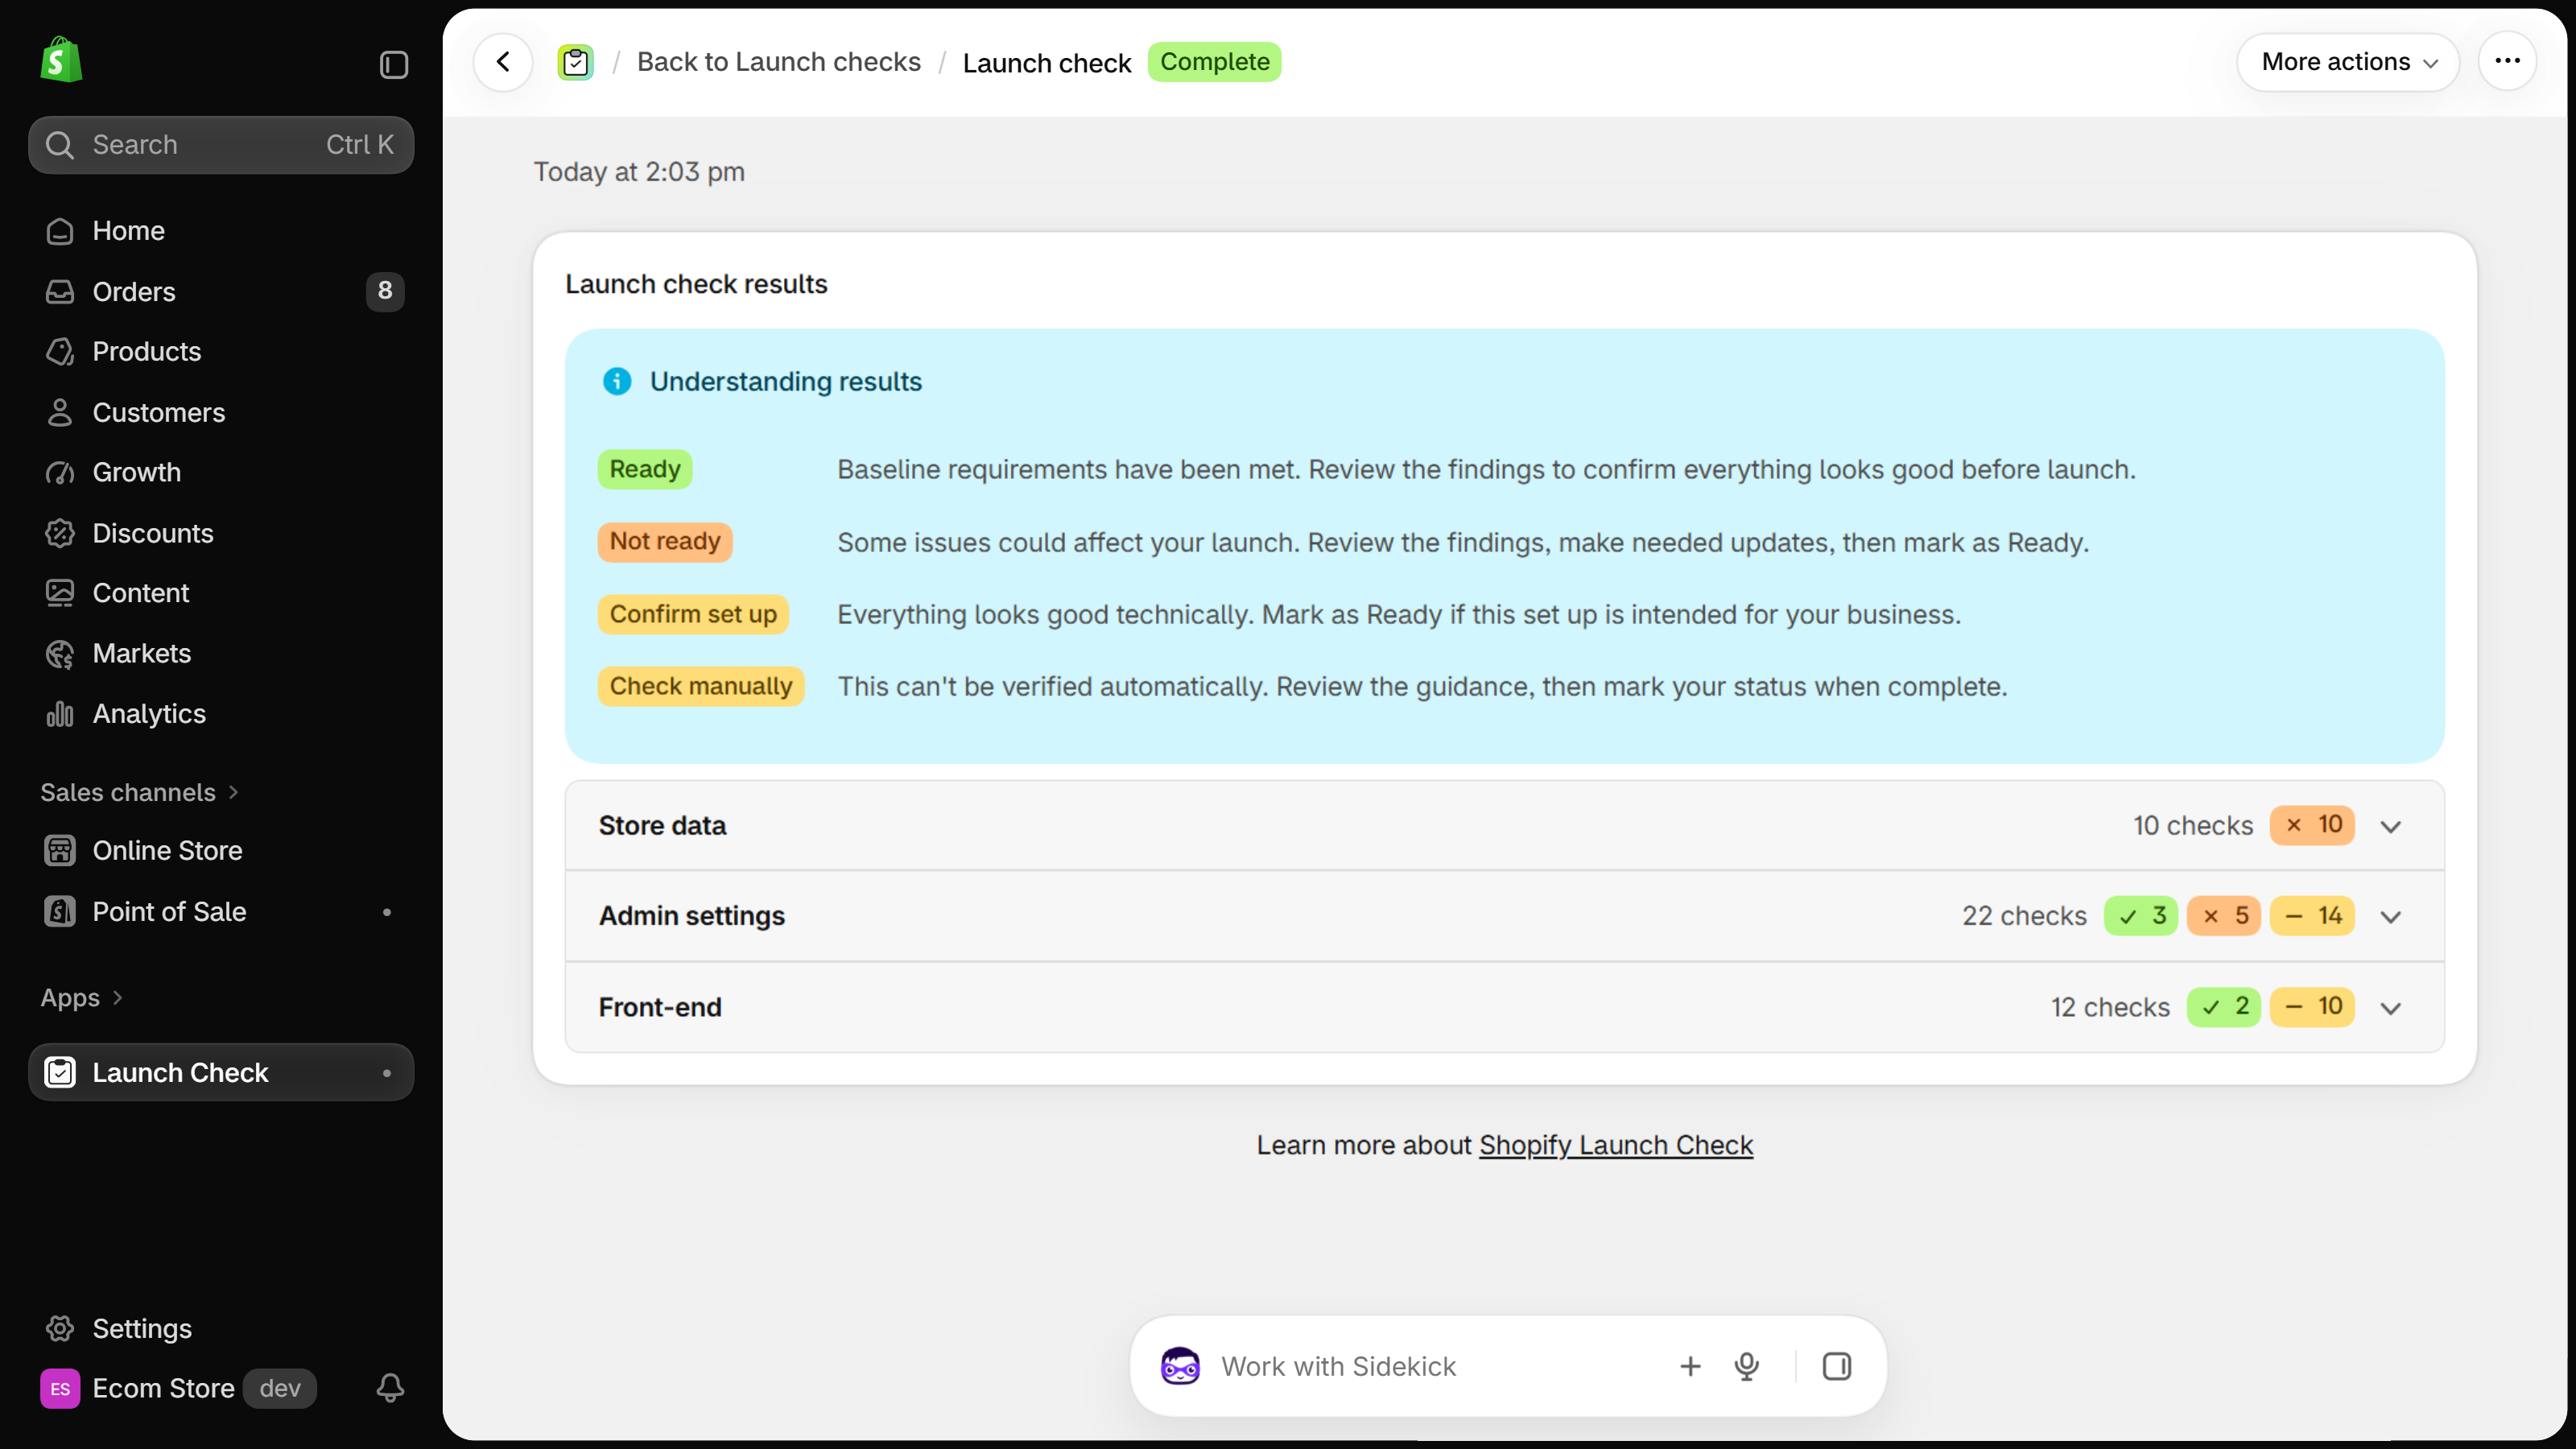Open notifications bell icon
2576x1449 pixels.
click(x=390, y=1388)
